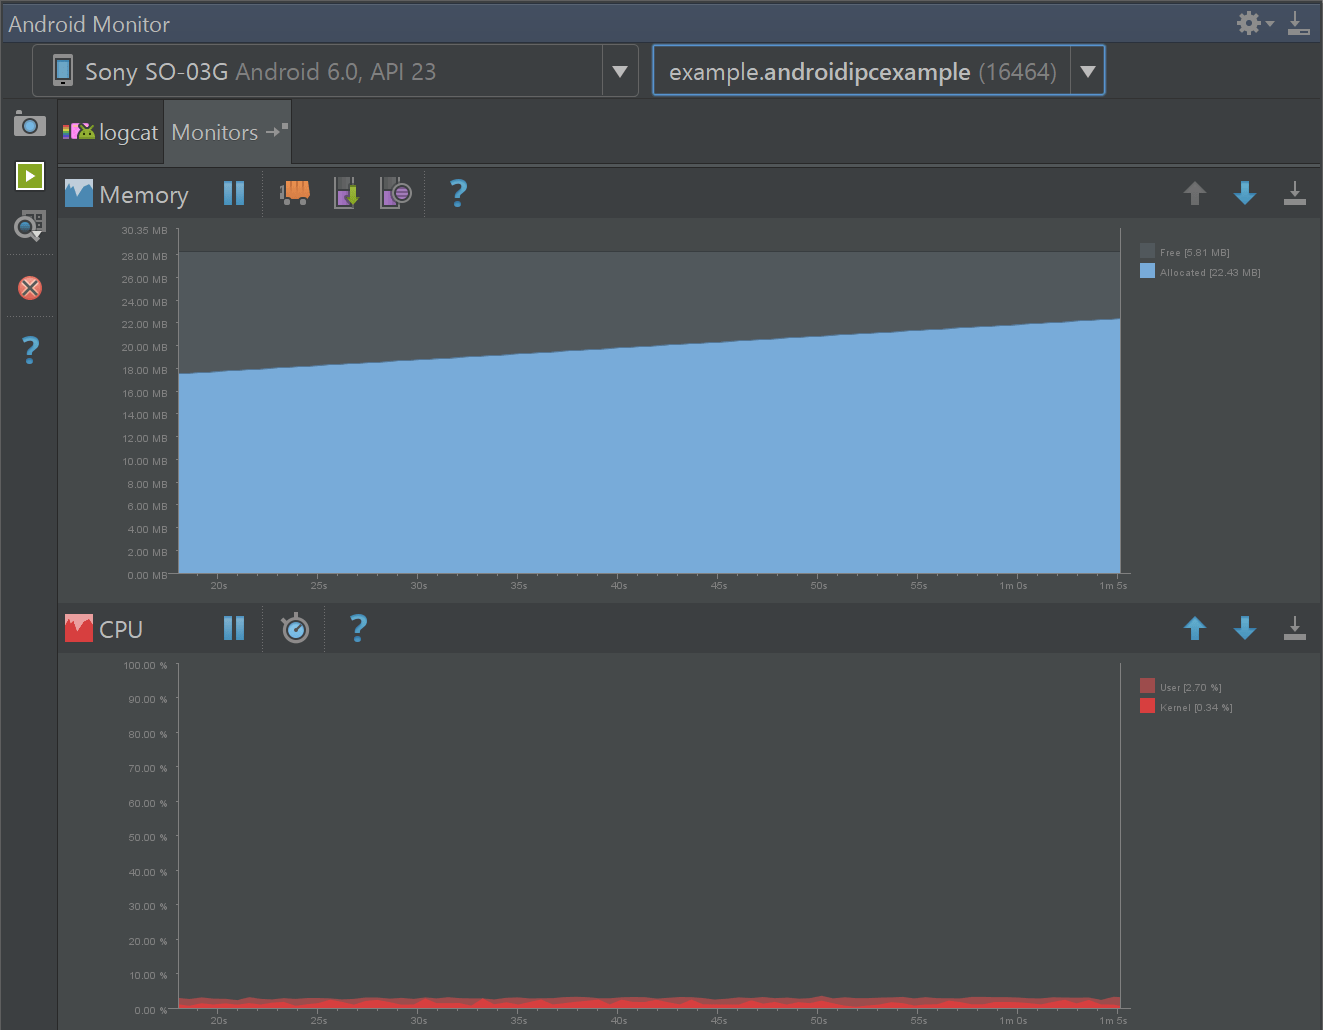
Task: Click the Memory panel label
Action: click(x=144, y=195)
